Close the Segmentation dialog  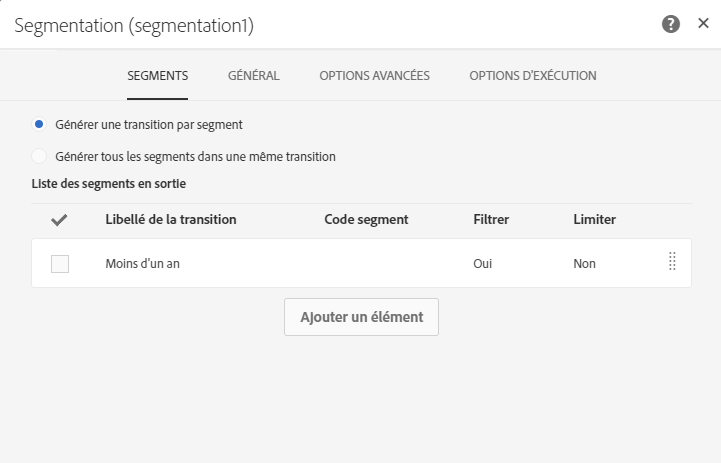coord(703,24)
